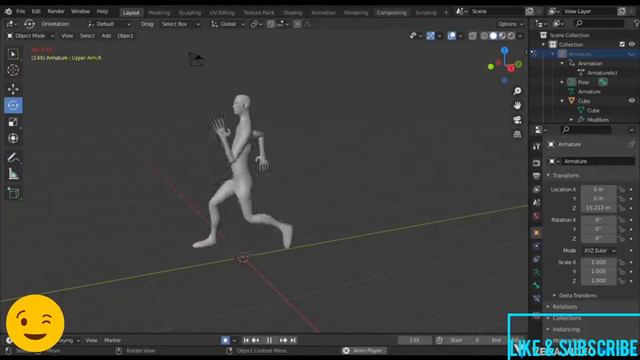Open View Layer properties tab
The width and height of the screenshot is (640, 360).
536,189
